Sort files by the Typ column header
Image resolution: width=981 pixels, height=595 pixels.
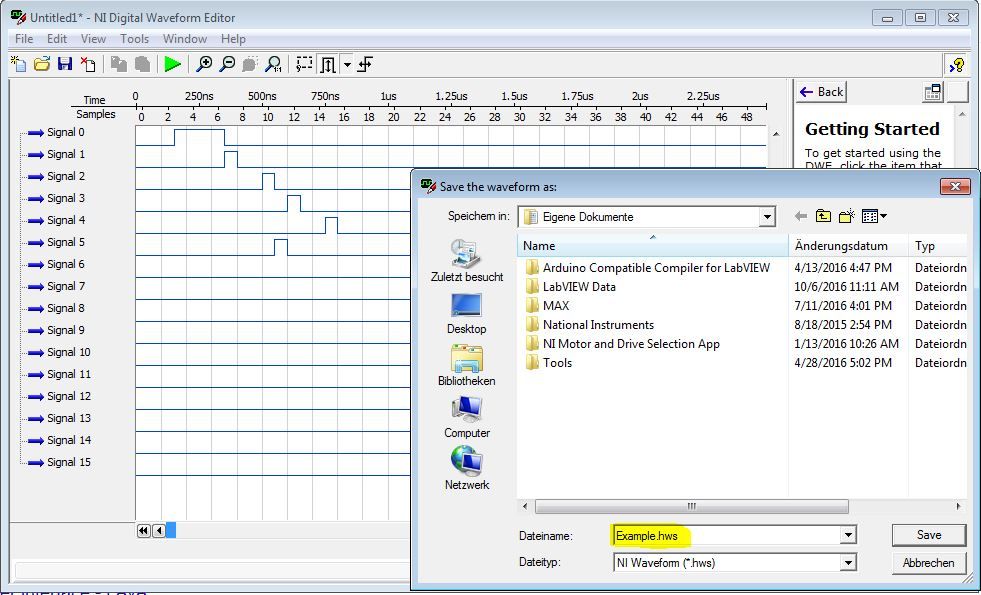click(938, 246)
